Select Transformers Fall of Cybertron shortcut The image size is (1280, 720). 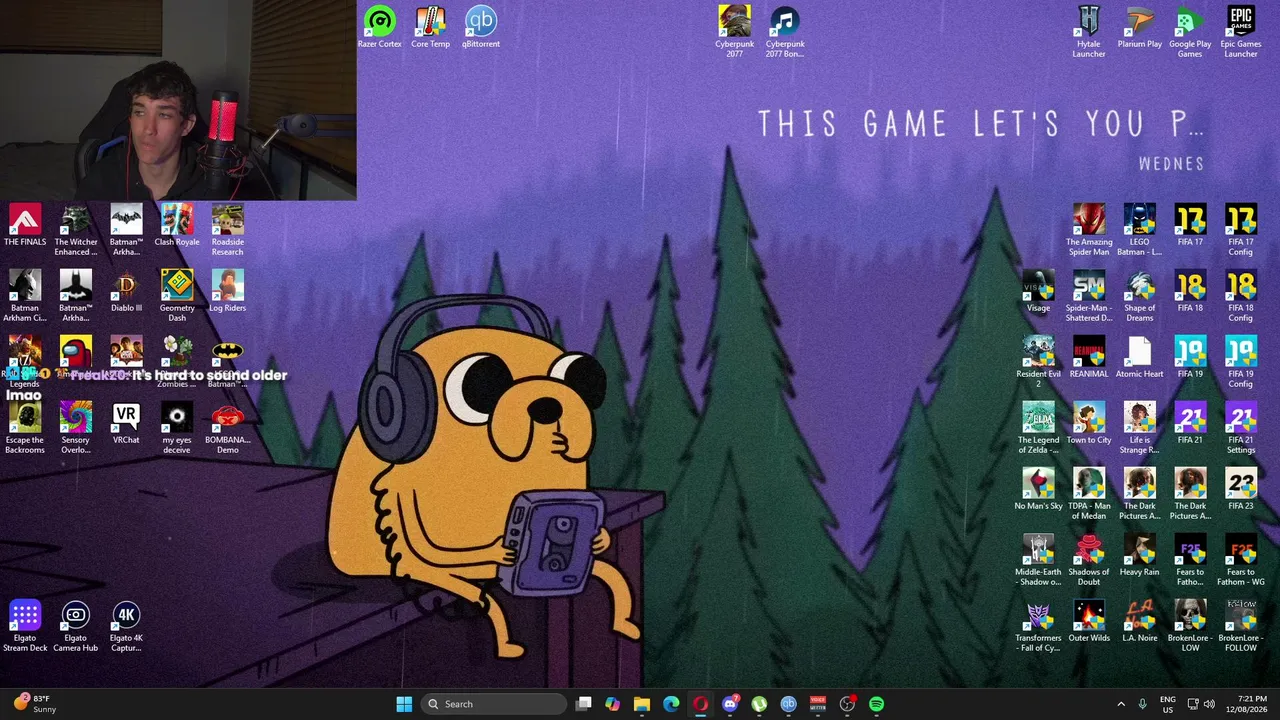click(x=1038, y=626)
